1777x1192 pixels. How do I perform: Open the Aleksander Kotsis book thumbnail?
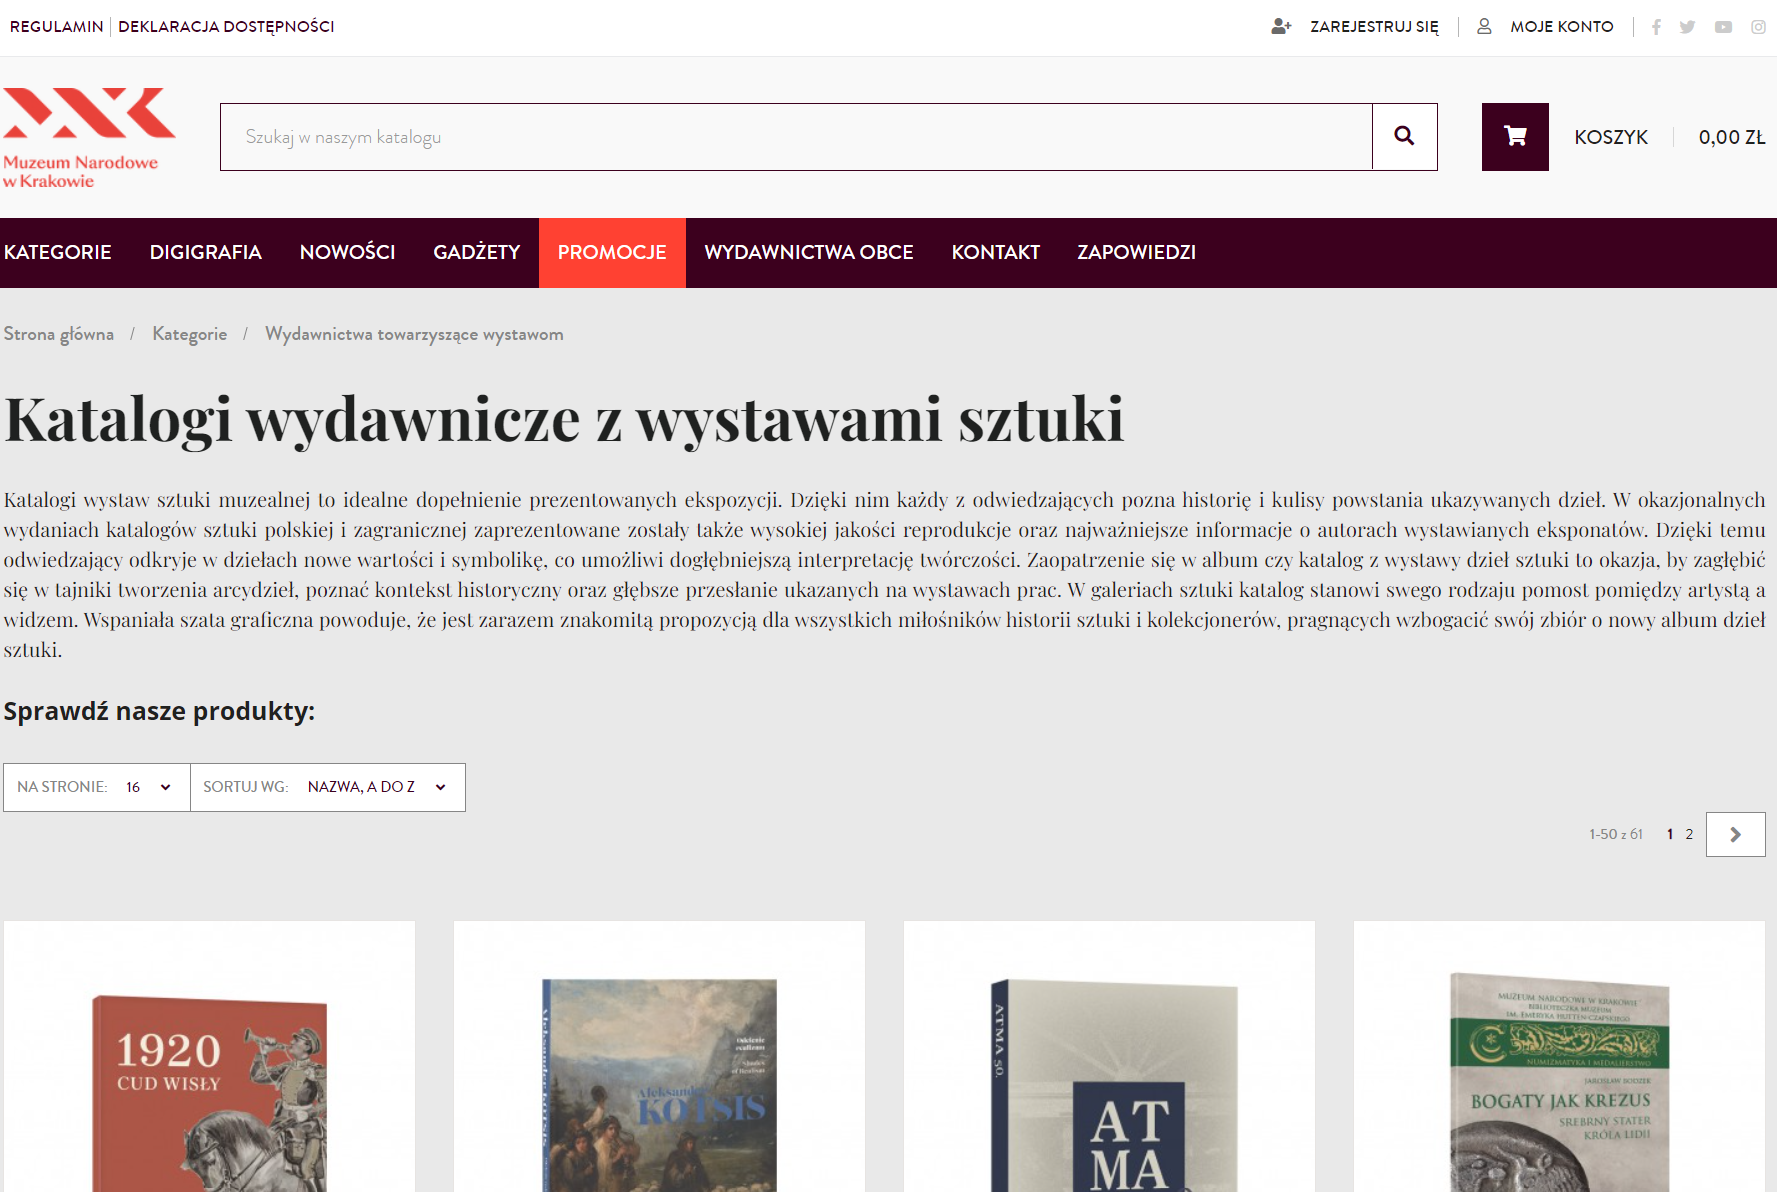pyautogui.click(x=659, y=1085)
